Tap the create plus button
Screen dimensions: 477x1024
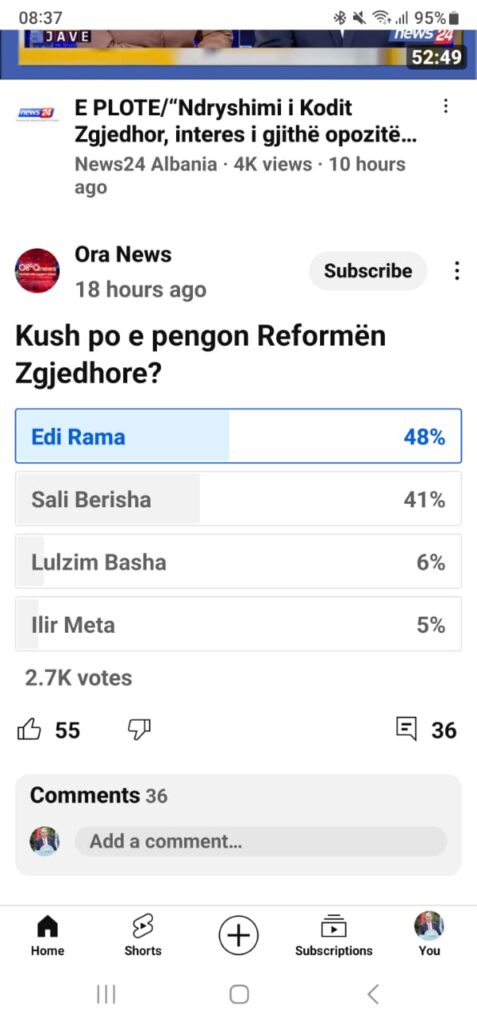pos(238,936)
